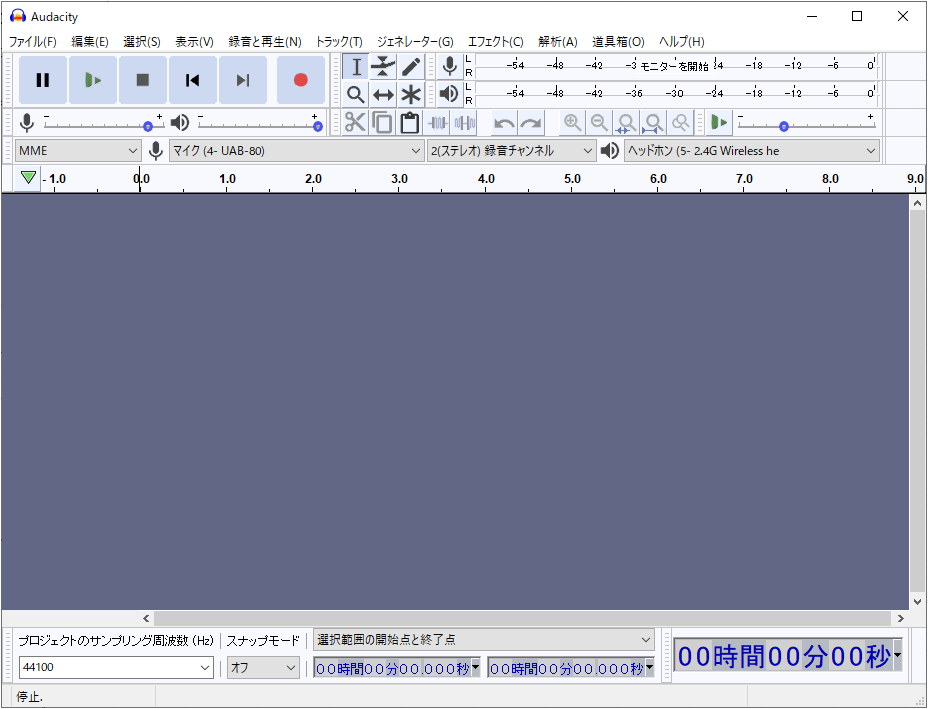The width and height of the screenshot is (928, 709).
Task: Click the Trim audio outside selection icon
Action: click(437, 123)
